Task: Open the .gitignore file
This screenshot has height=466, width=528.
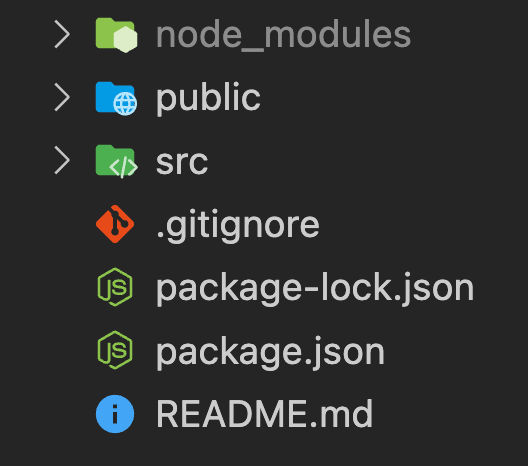Action: click(238, 225)
